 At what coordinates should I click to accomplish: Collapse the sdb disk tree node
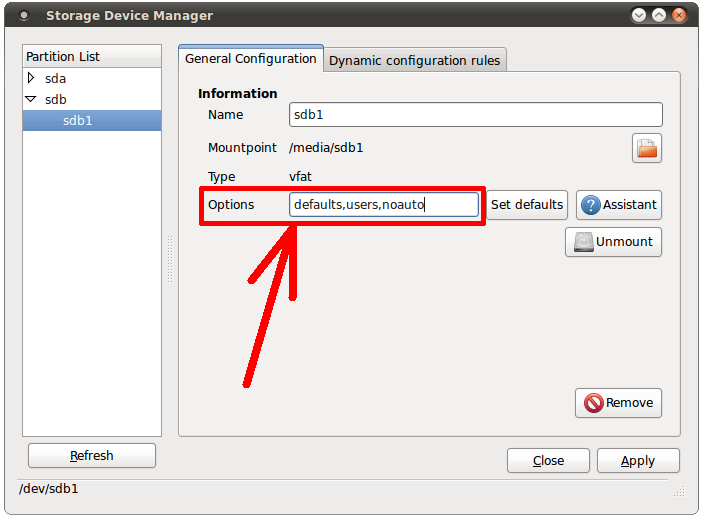coord(31,100)
